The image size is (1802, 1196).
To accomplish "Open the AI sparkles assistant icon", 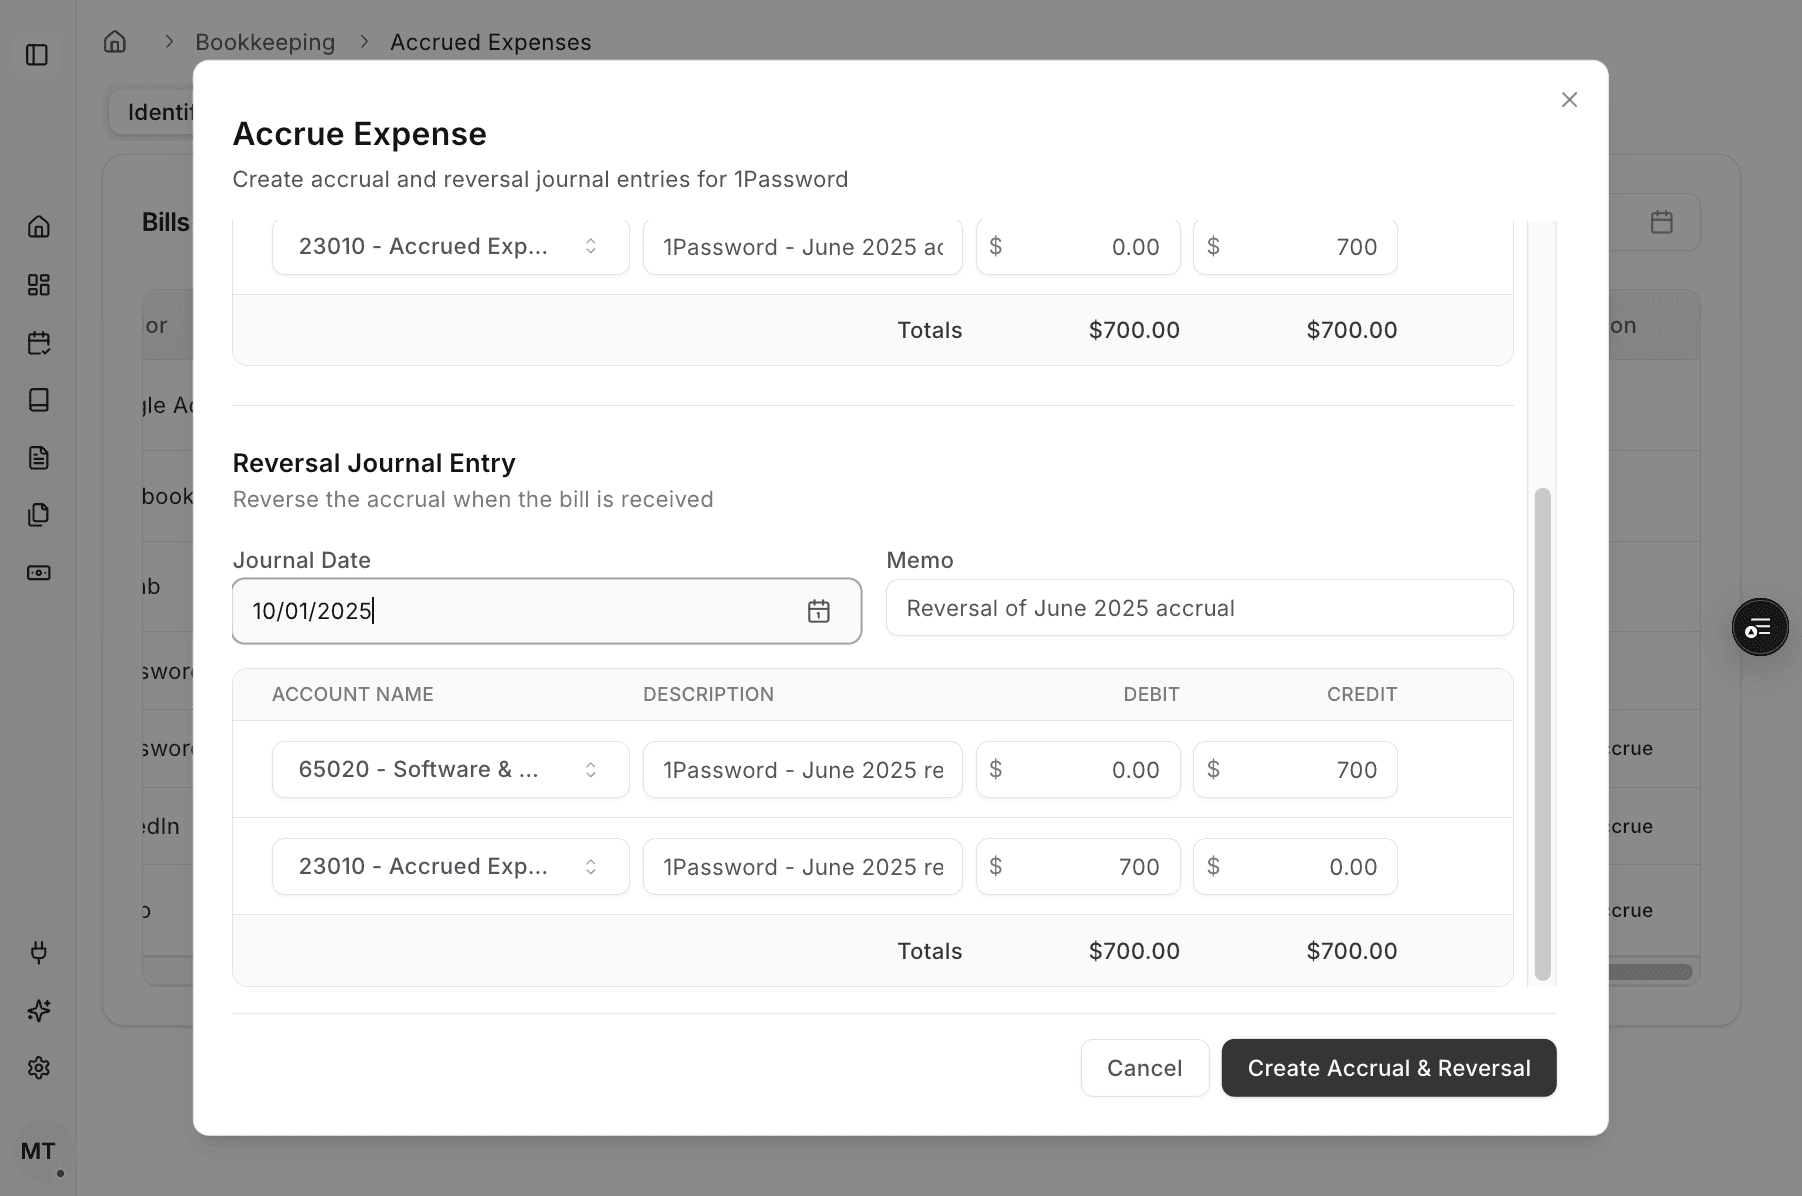I will (39, 1010).
